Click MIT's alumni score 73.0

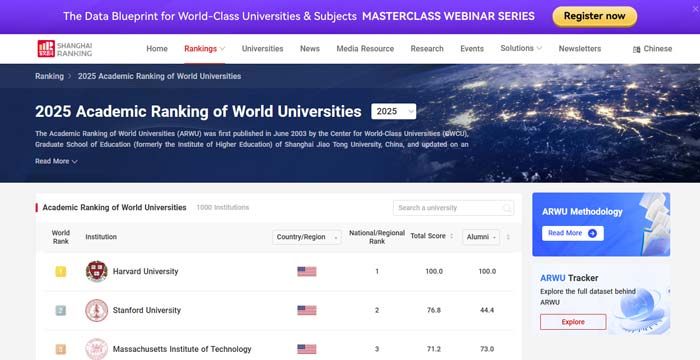(487, 349)
